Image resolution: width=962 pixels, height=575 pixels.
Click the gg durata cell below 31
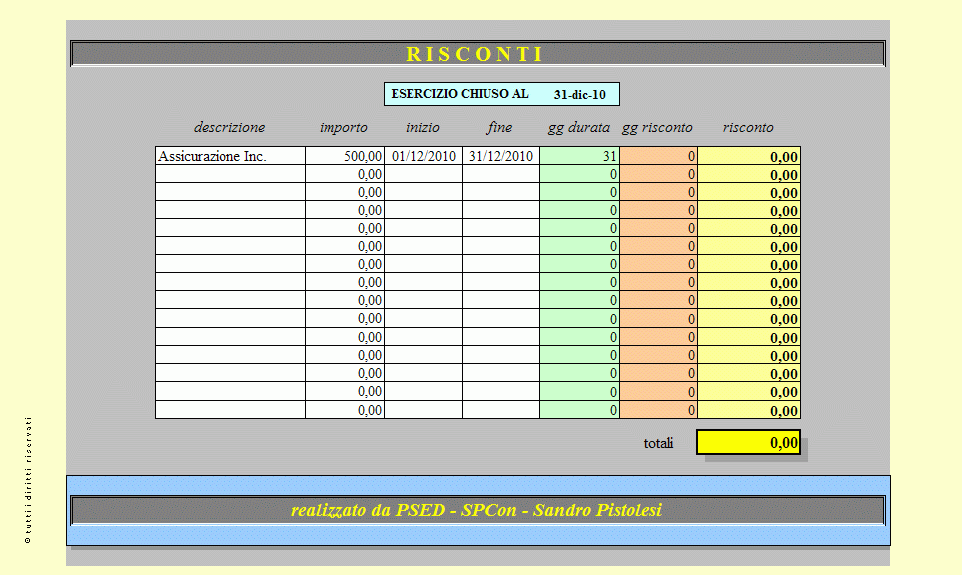pos(579,174)
